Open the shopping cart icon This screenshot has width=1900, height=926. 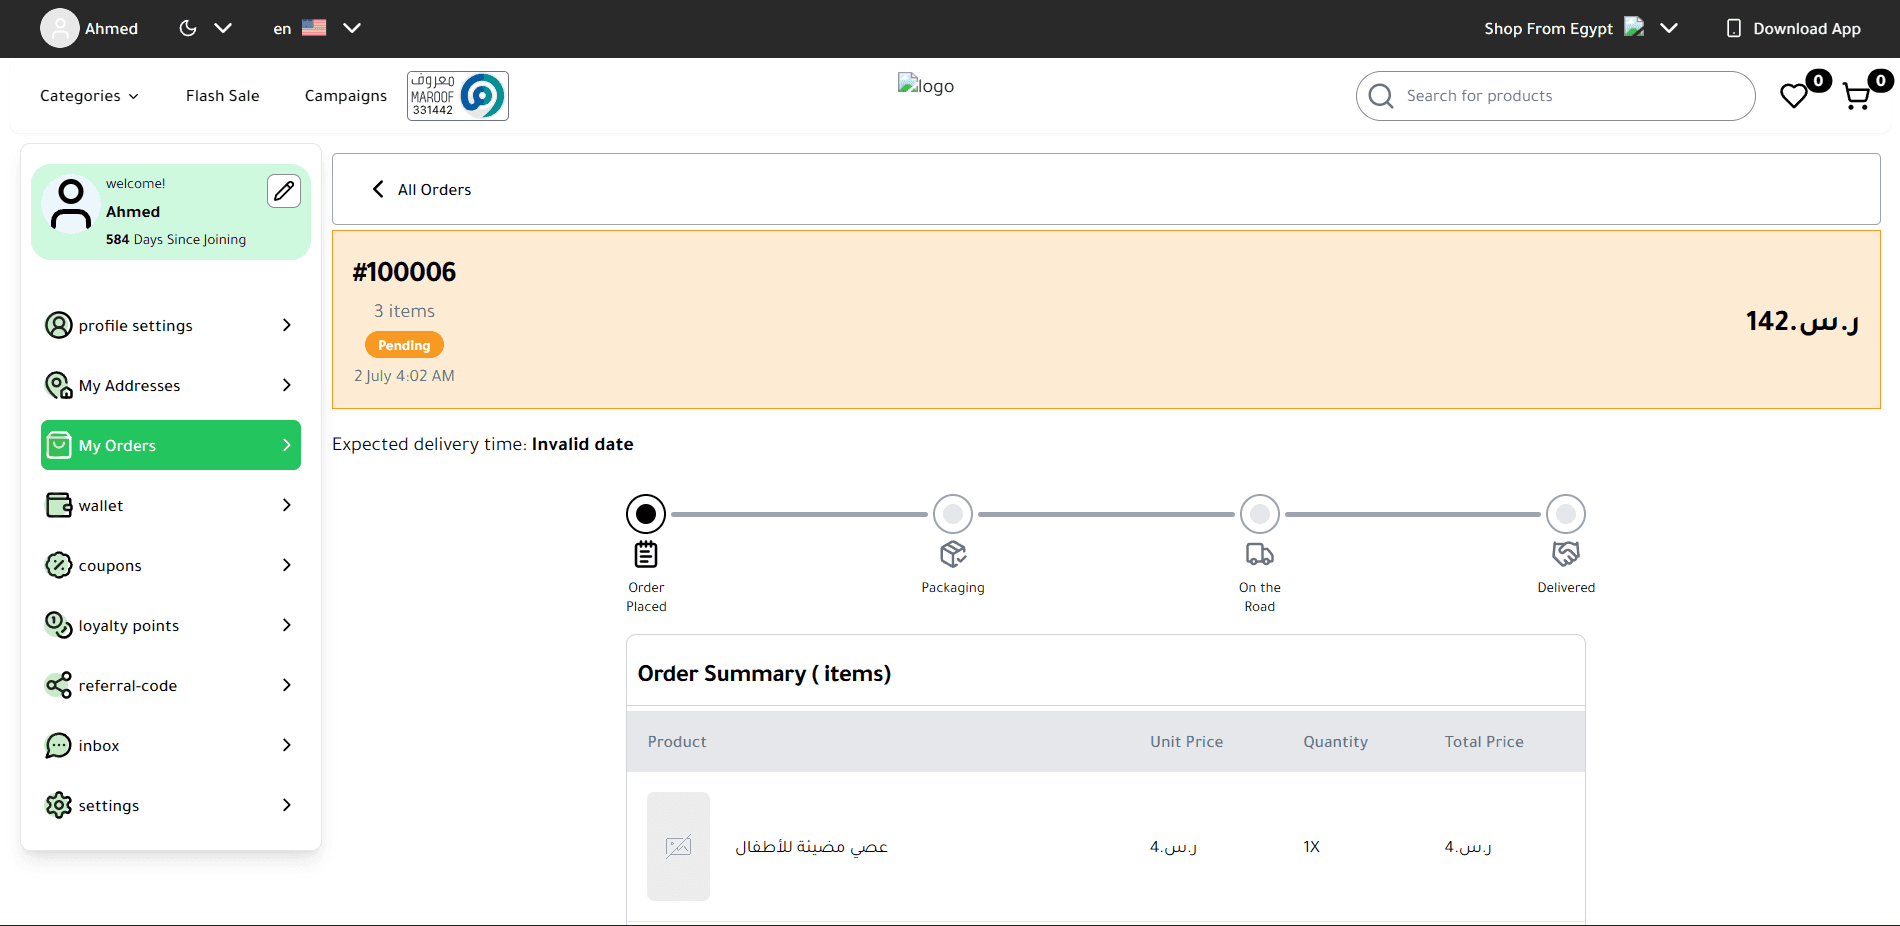[1856, 96]
